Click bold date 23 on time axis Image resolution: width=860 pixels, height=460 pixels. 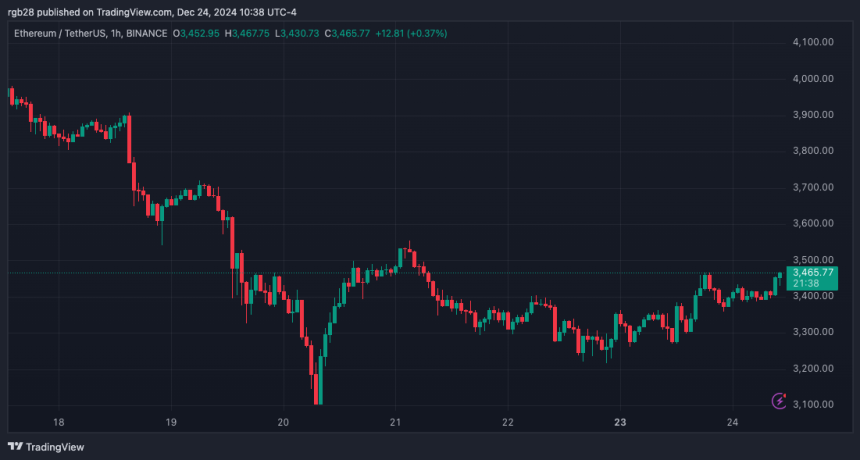(x=620, y=423)
